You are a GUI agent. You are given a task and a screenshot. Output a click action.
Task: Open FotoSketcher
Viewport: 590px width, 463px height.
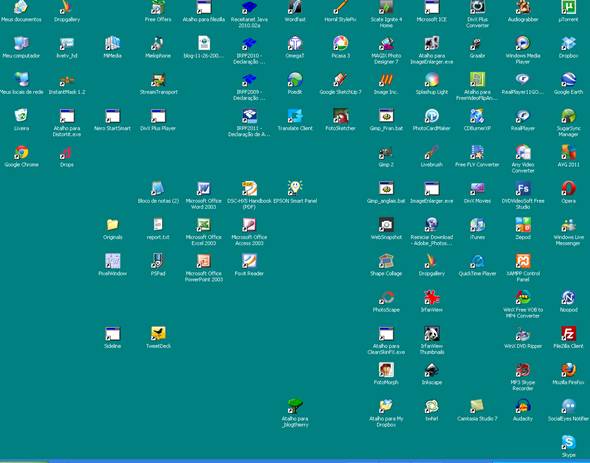(x=340, y=116)
